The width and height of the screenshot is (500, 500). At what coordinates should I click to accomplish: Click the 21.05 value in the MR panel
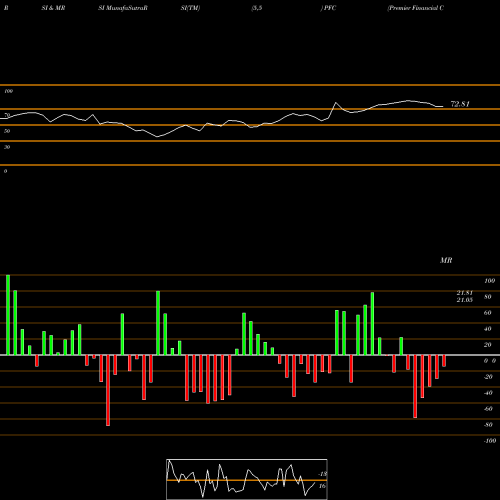465,300
